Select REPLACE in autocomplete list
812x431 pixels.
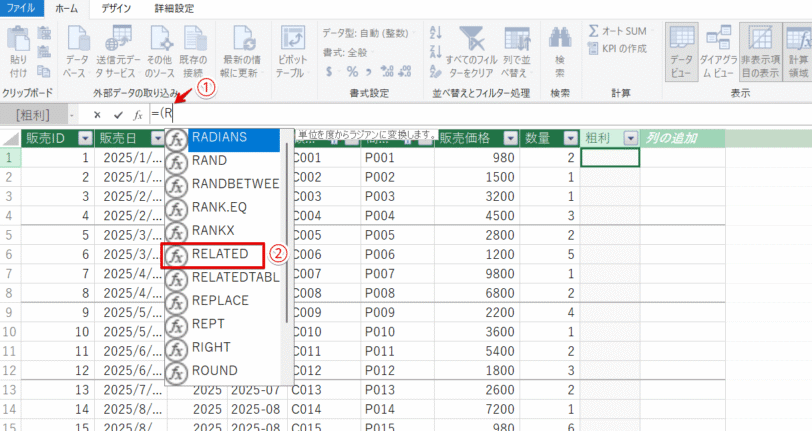tap(223, 301)
